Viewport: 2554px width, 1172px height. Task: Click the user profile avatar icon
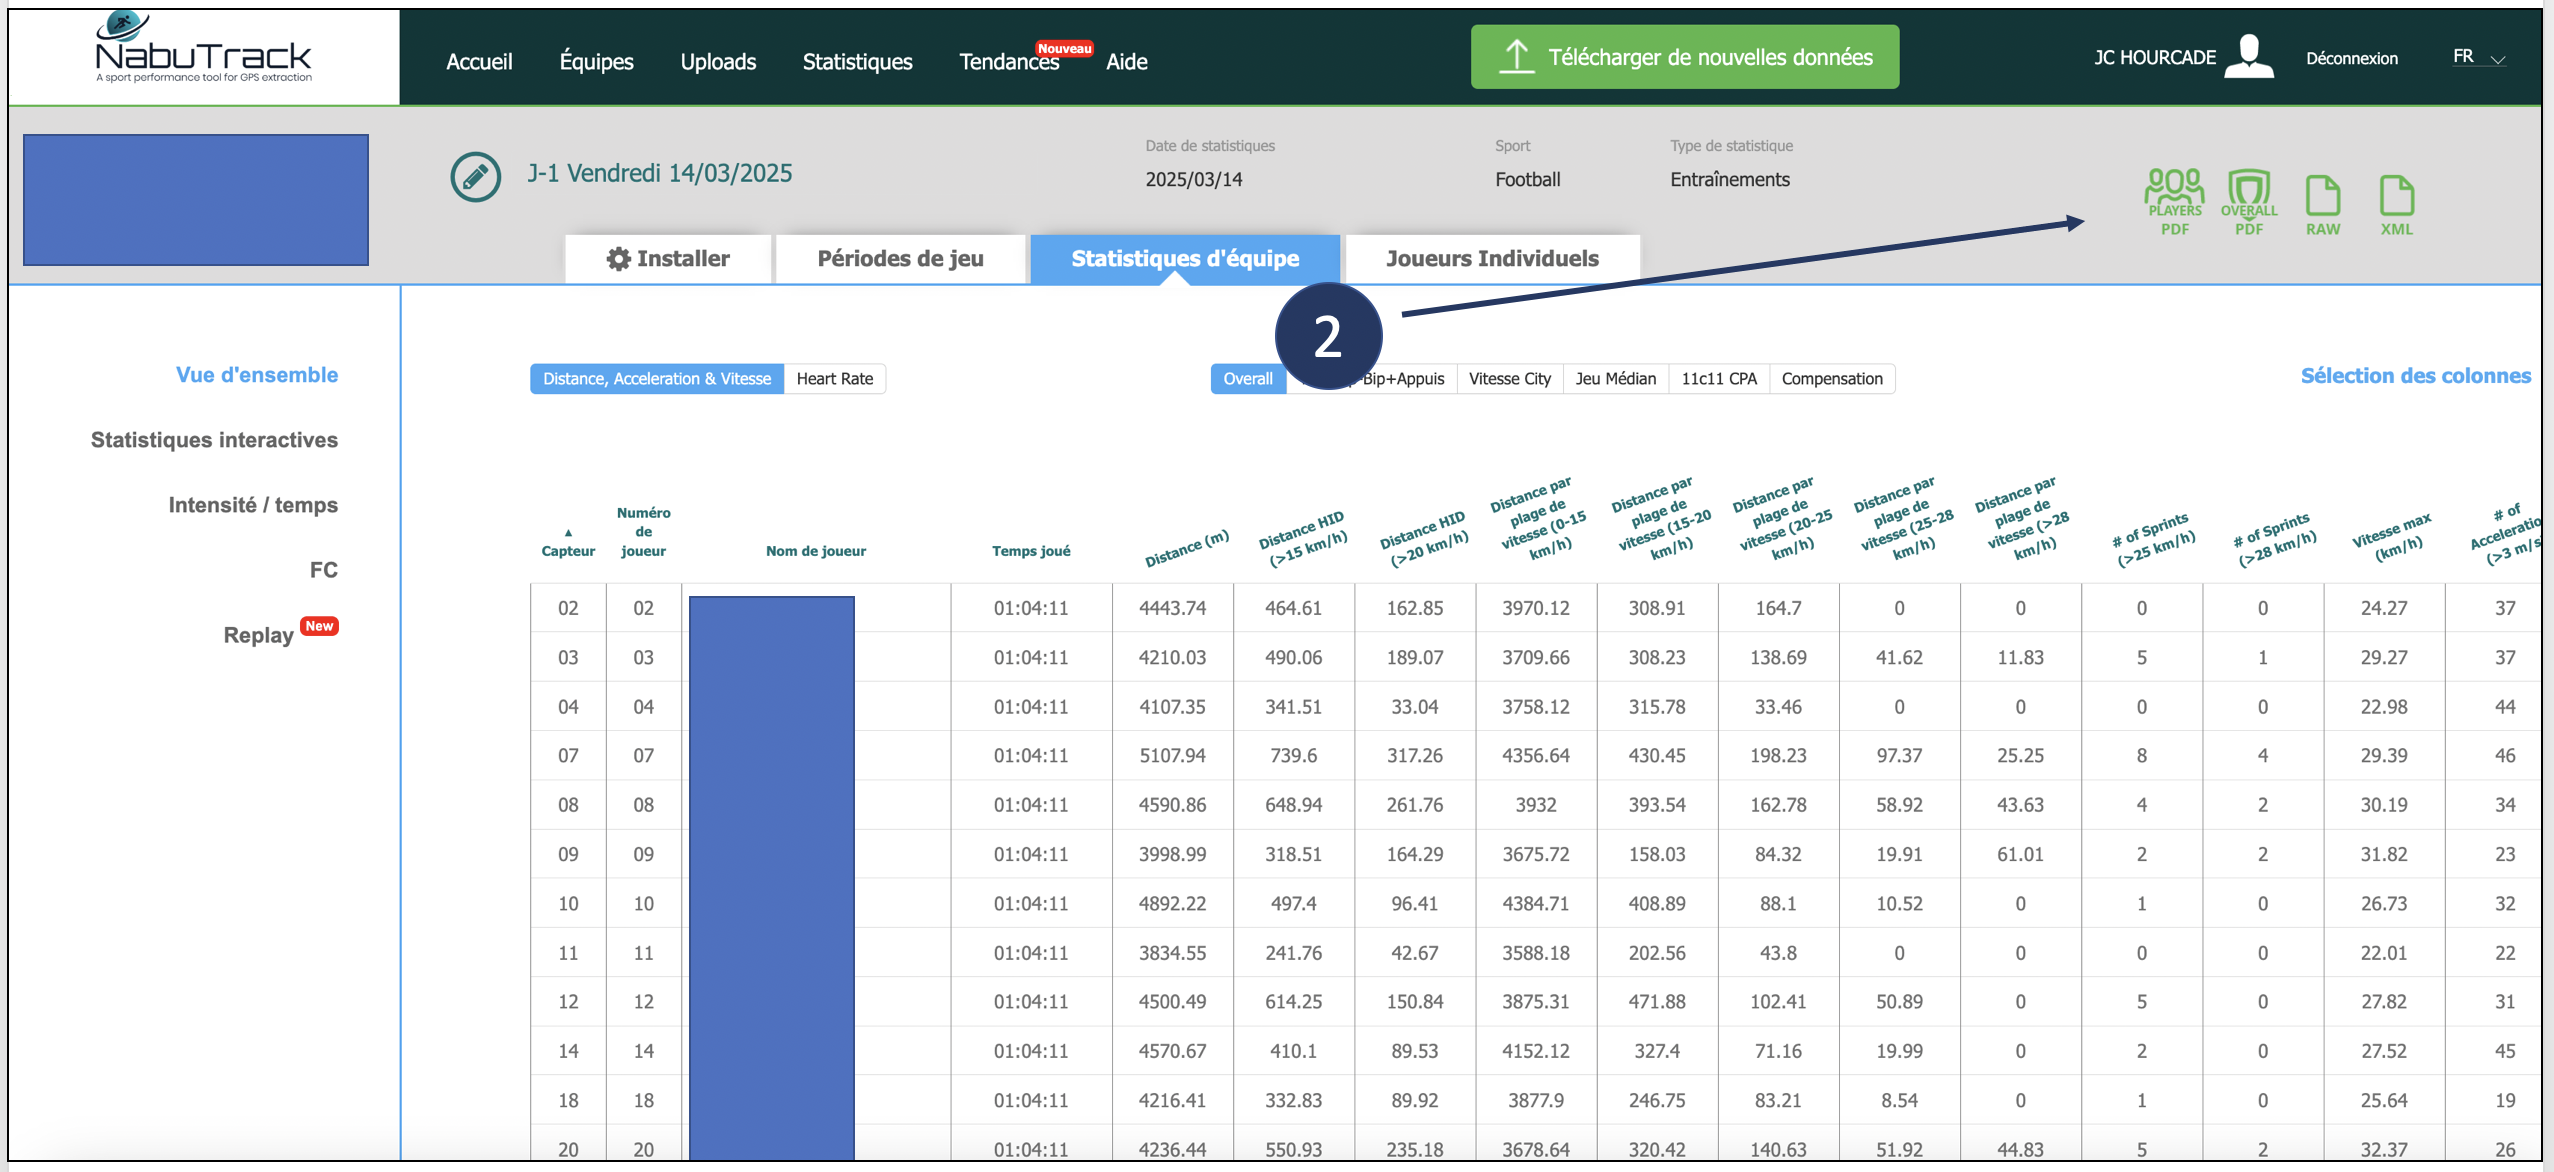coord(2249,56)
